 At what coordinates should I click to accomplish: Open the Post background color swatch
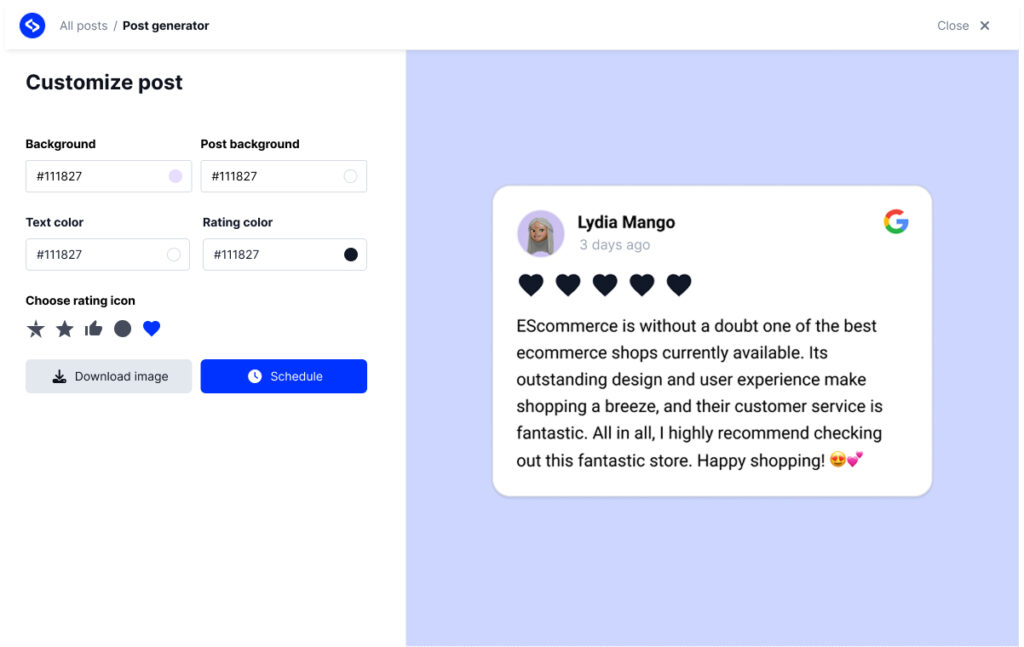click(x=350, y=176)
